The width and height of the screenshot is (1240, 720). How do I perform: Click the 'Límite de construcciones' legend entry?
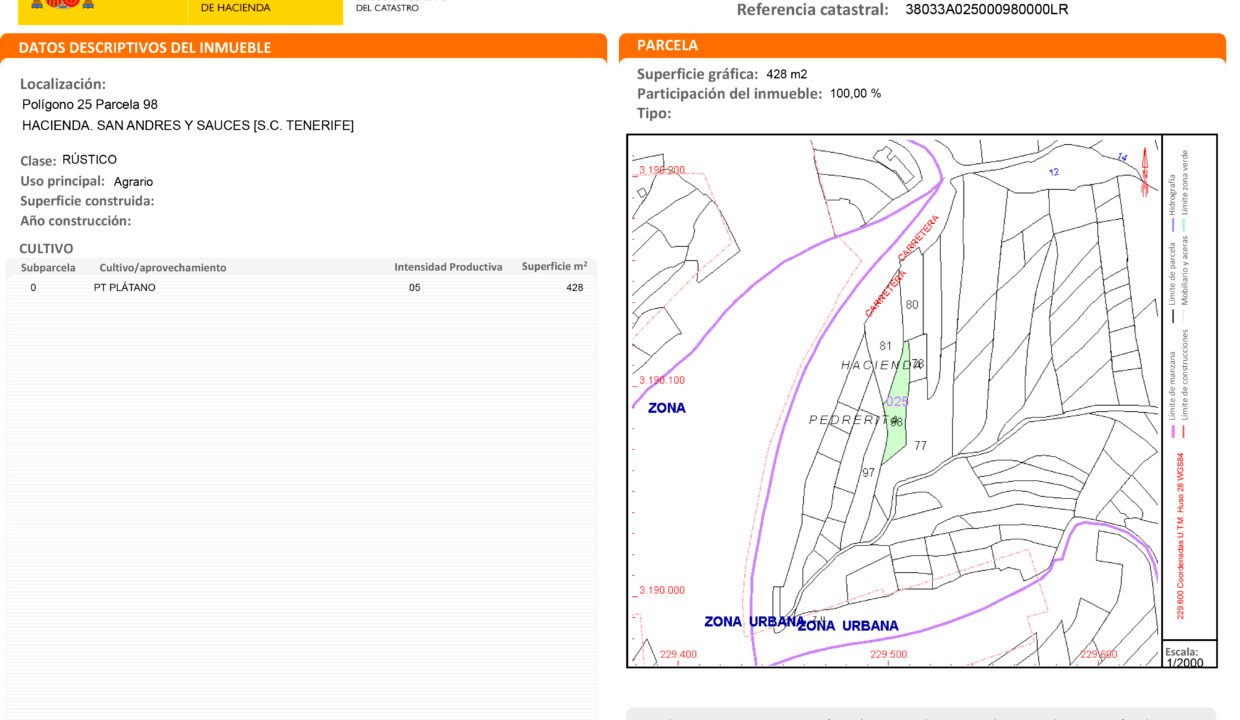pyautogui.click(x=1186, y=374)
